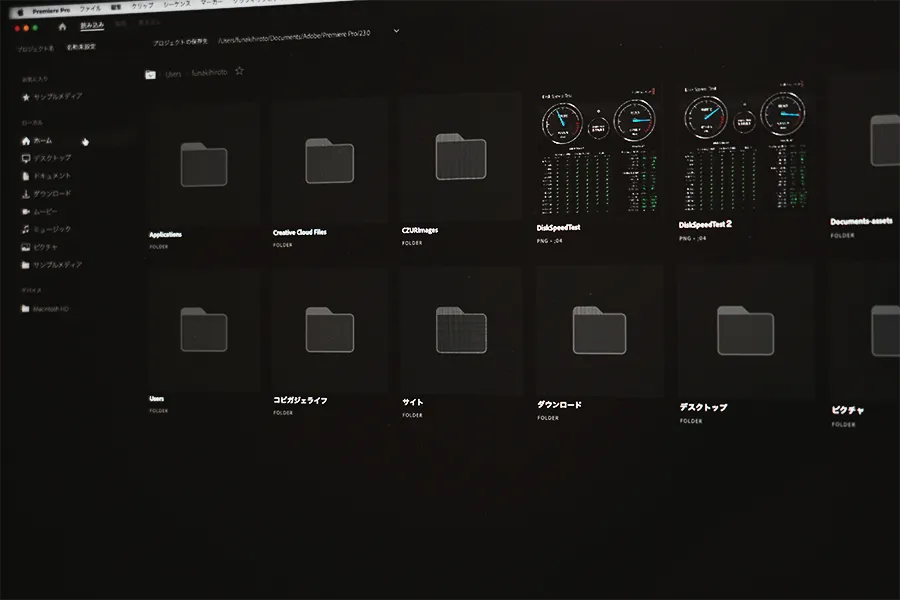The width and height of the screenshot is (900, 600).
Task: Switch to the 読み込み tab
Action: pos(92,25)
